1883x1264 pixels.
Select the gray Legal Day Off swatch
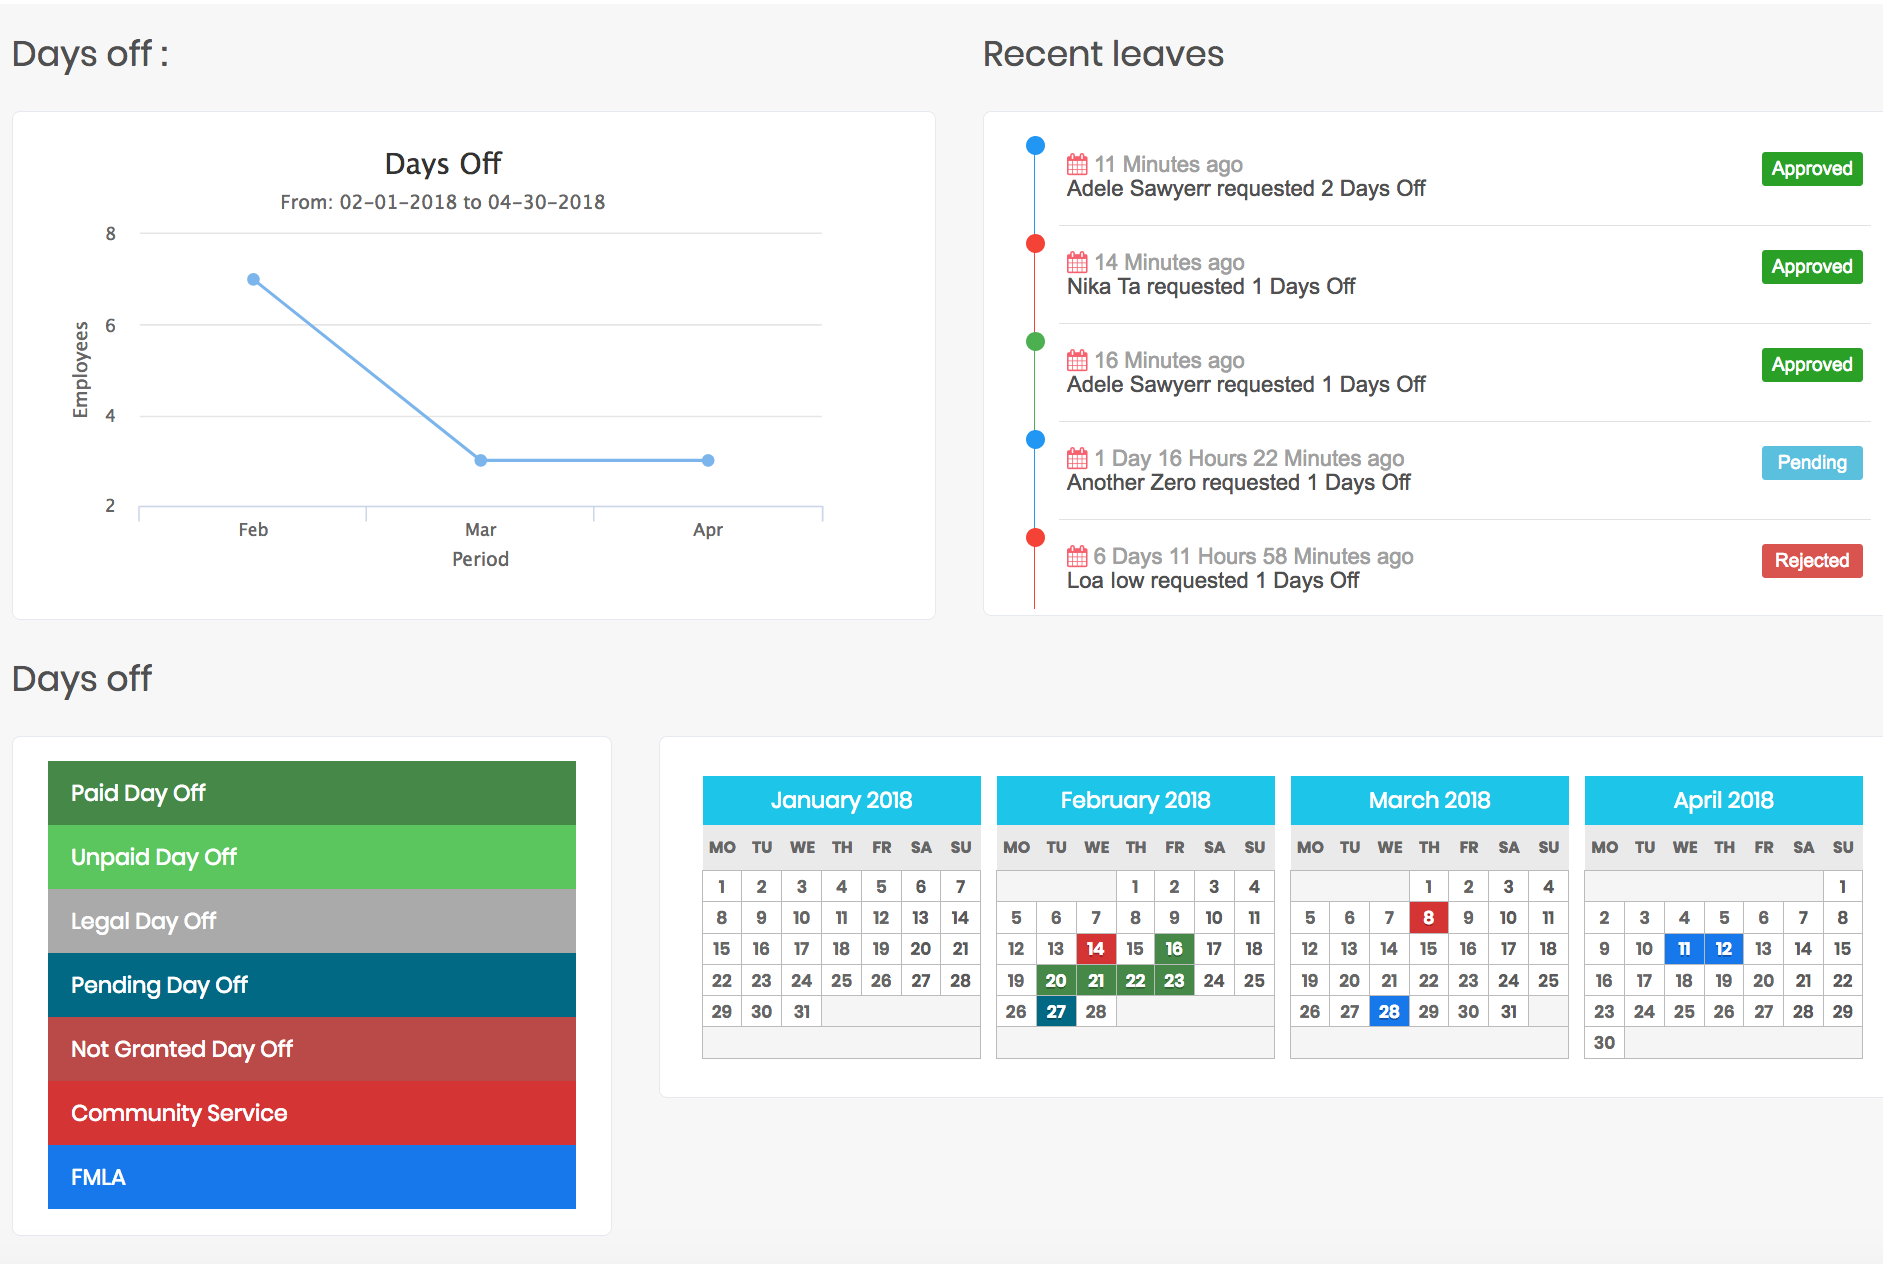[311, 921]
